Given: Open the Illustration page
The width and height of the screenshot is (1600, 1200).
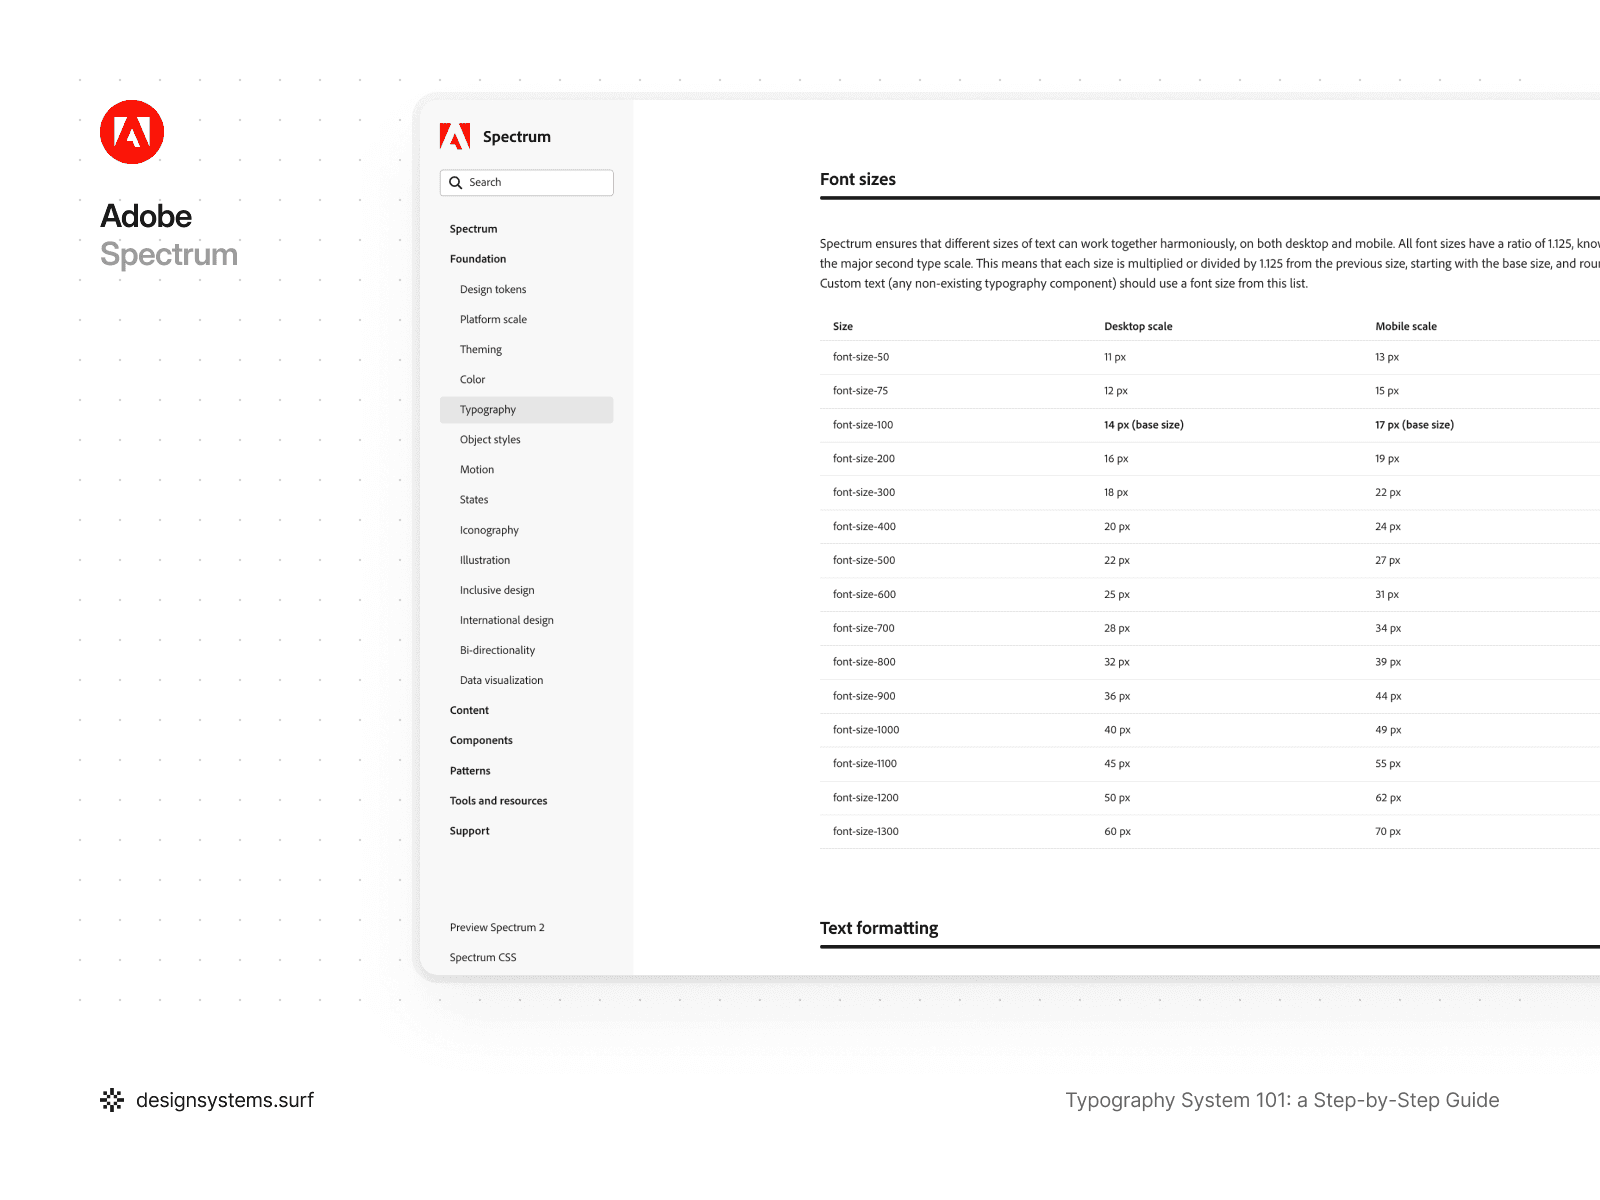Looking at the screenshot, I should (x=485, y=560).
